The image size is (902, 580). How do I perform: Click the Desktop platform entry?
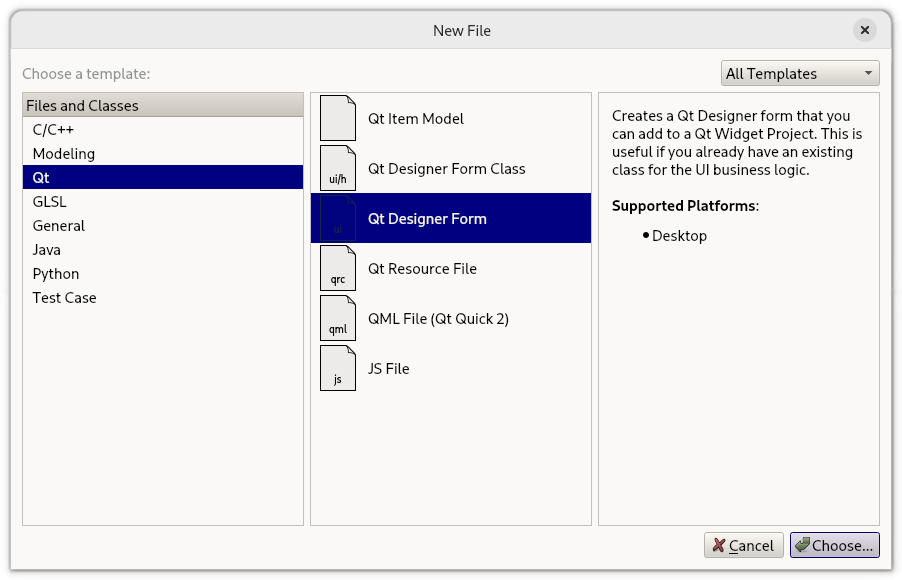click(x=679, y=236)
